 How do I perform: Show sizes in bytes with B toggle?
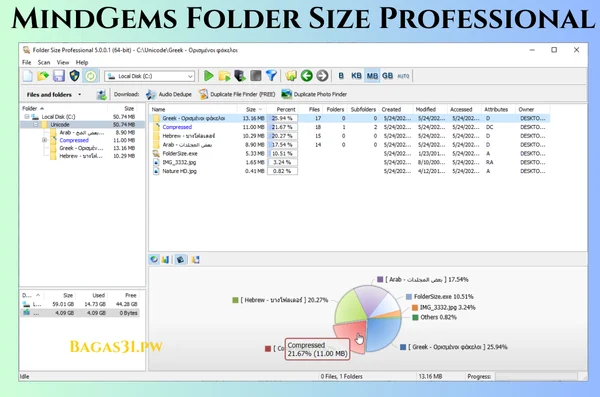tap(341, 76)
